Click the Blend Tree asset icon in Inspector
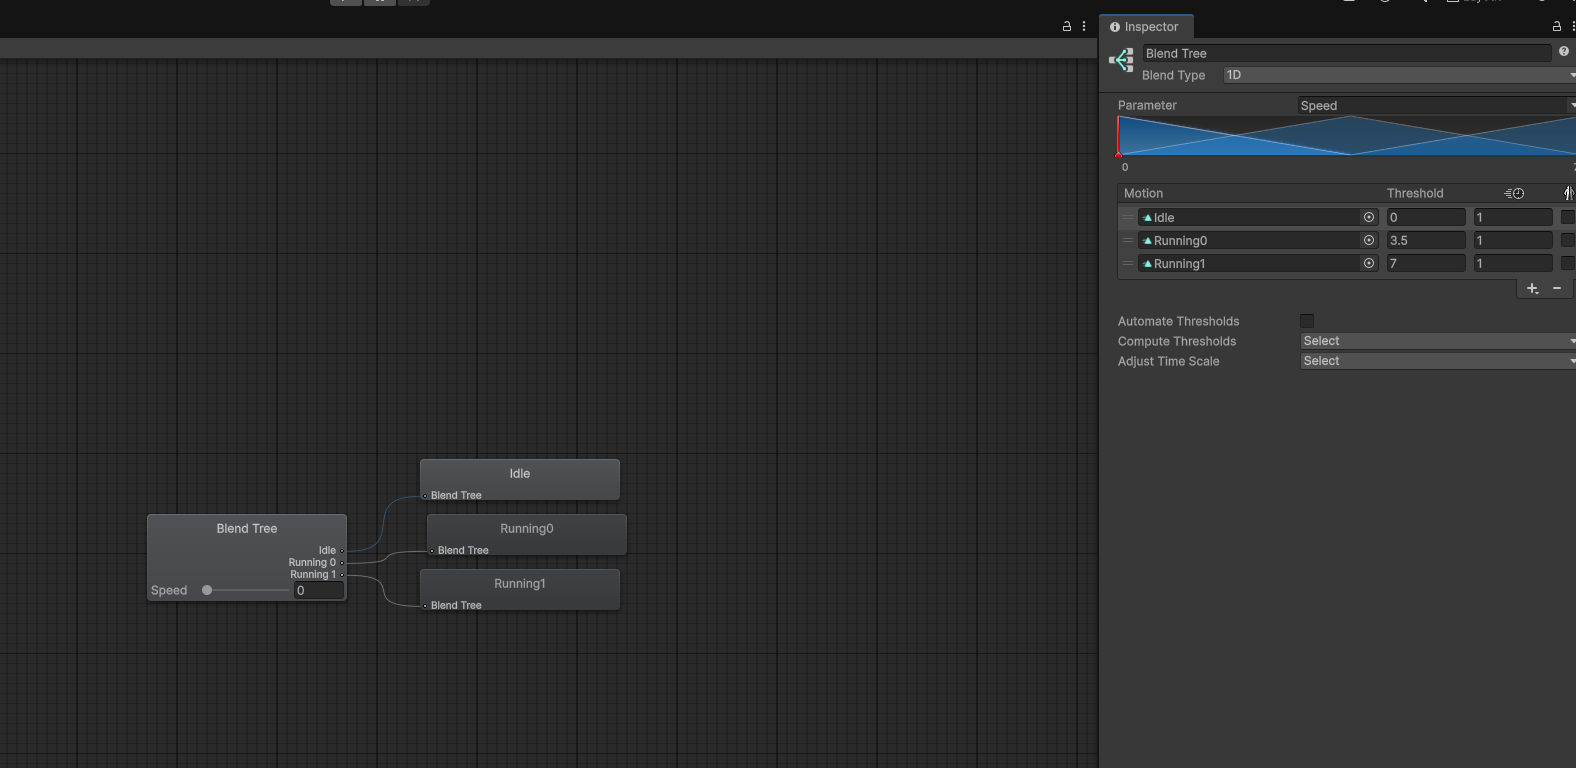The height and width of the screenshot is (768, 1576). pos(1121,61)
